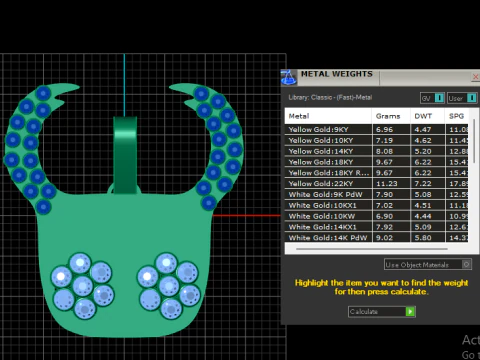Viewport: 480px width, 360px height.
Task: Sort by the Grams column header
Action: (391, 116)
